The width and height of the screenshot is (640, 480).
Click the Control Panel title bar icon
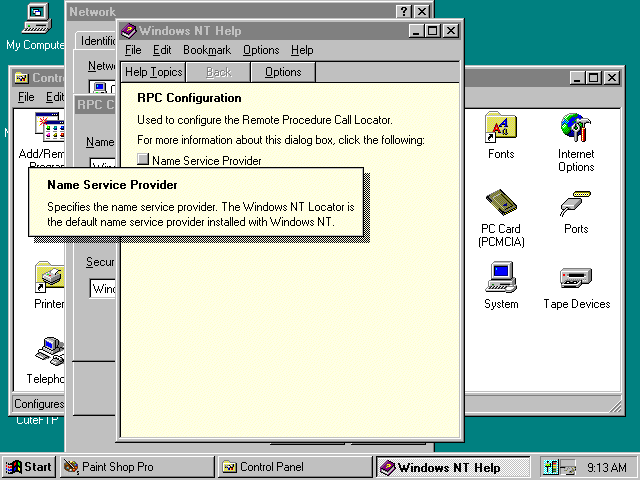coord(21,78)
